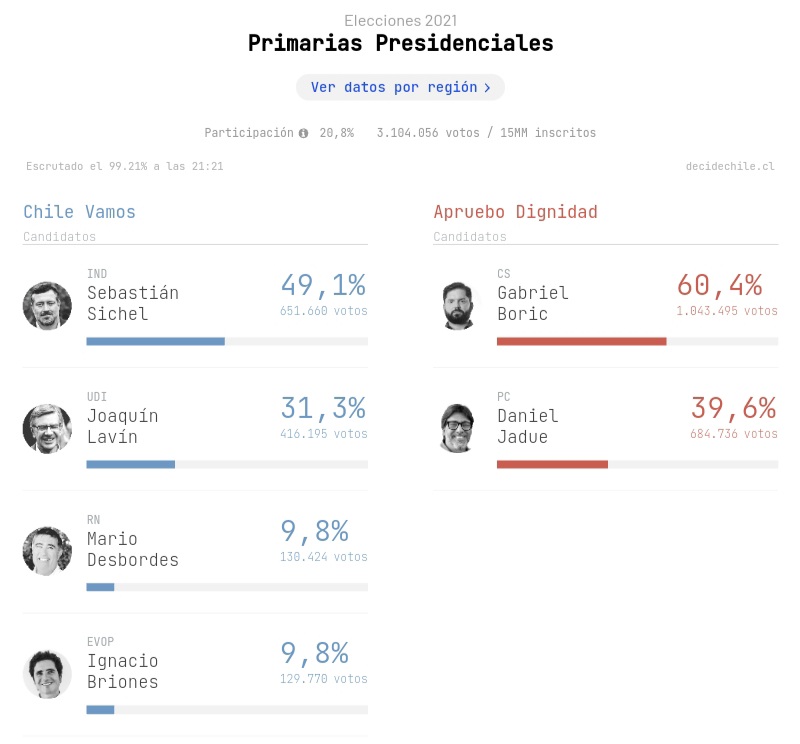
Task: Click Sichel's blue vote progress bar
Action: (155, 341)
